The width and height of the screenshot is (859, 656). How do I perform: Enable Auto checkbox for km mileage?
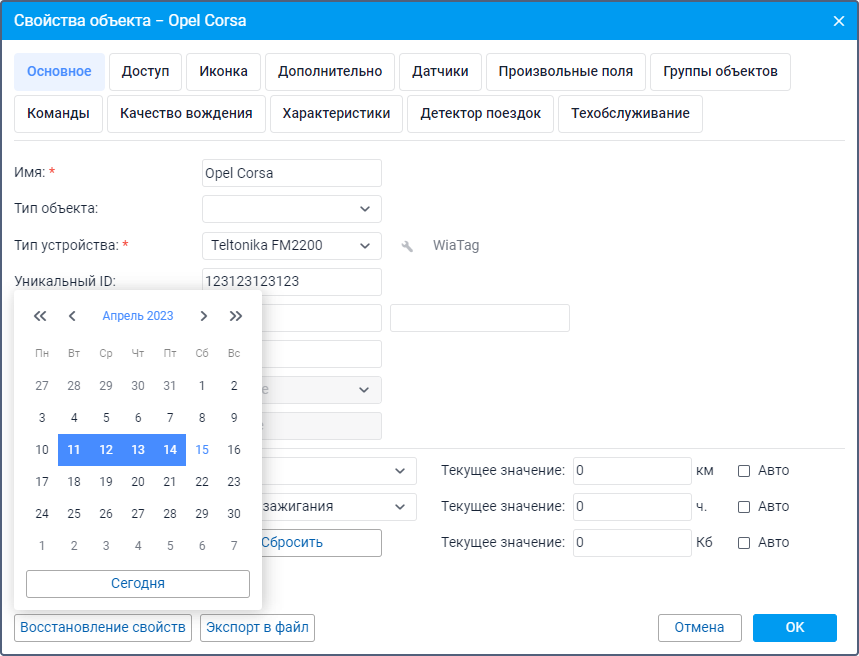(x=744, y=471)
